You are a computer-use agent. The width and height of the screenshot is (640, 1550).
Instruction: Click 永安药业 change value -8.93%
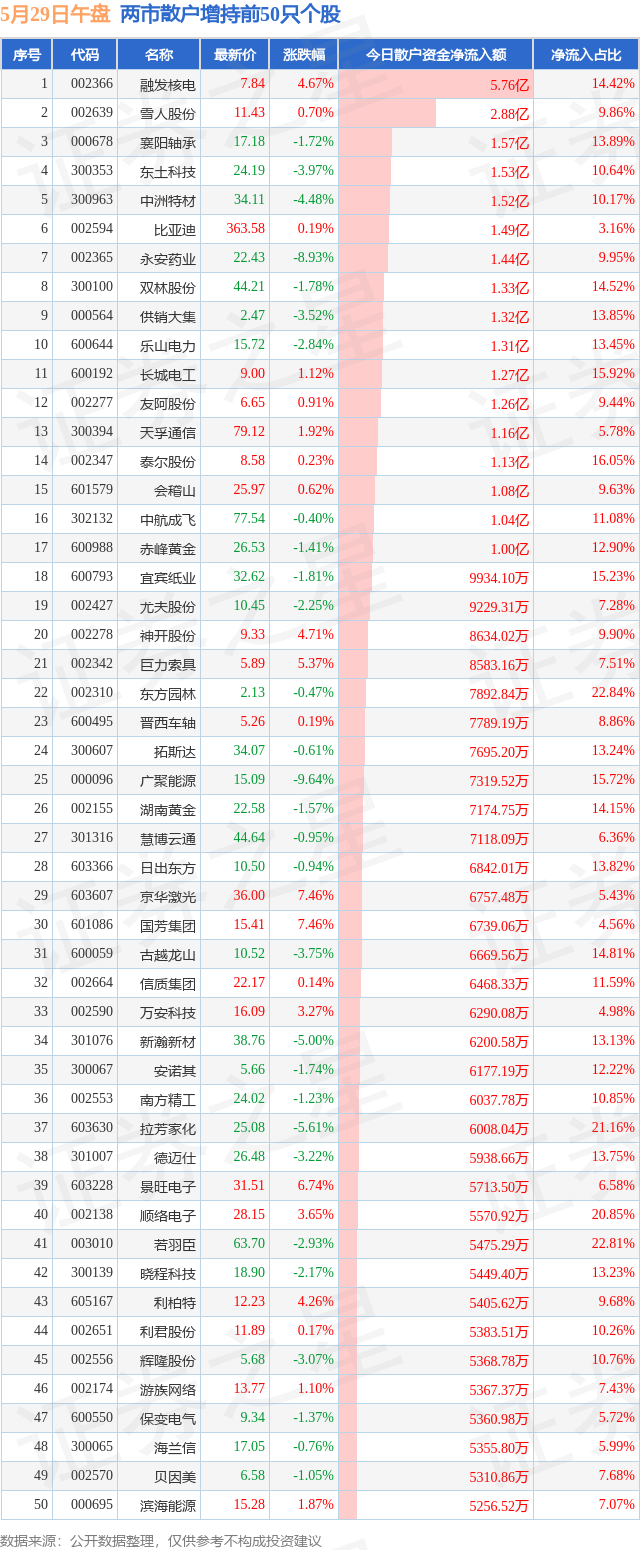314,258
